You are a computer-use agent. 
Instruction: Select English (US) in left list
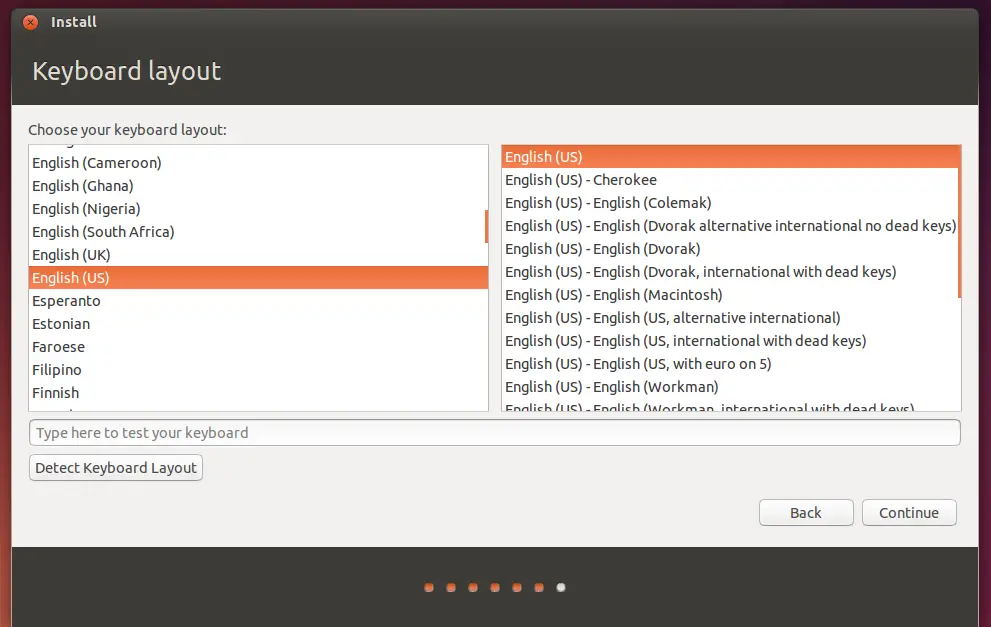pos(258,278)
